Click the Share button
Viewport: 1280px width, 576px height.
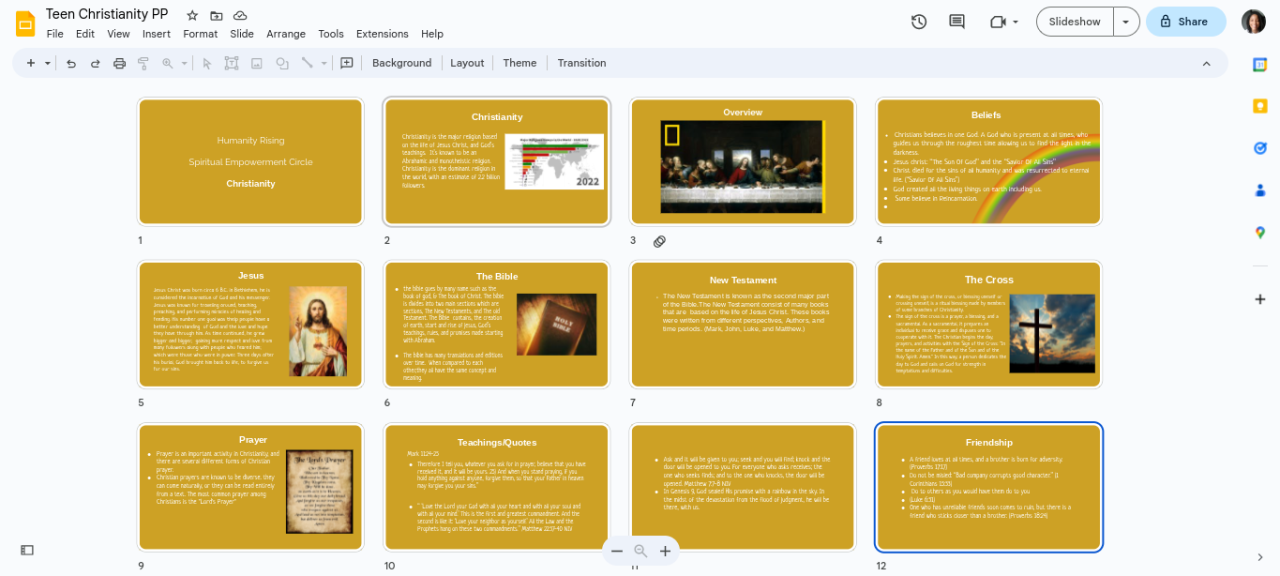[1185, 22]
